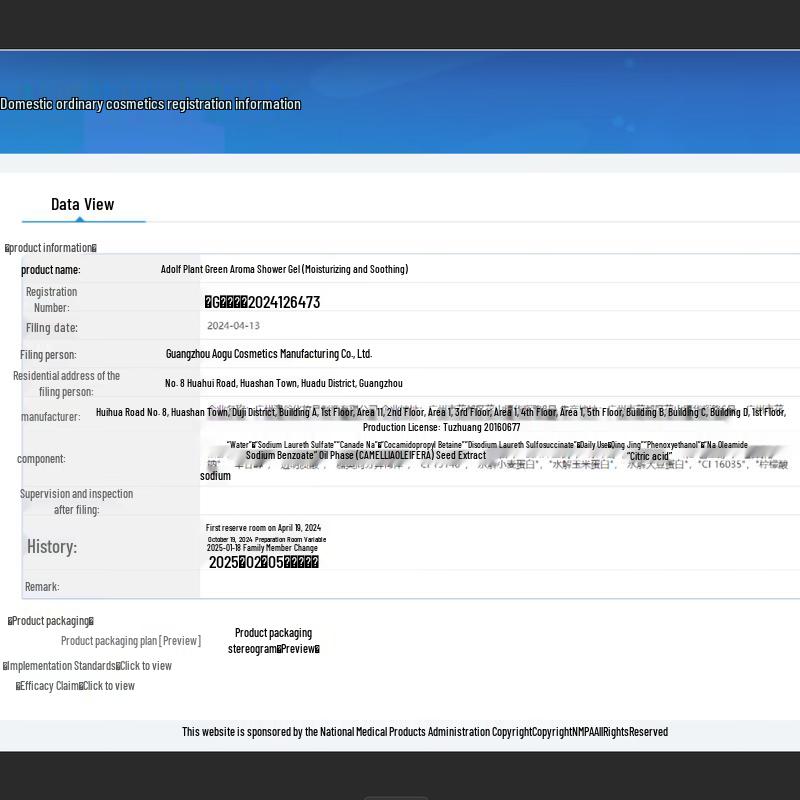
Task: Click the Sodium Benzoate component entry
Action: click(x=280, y=455)
